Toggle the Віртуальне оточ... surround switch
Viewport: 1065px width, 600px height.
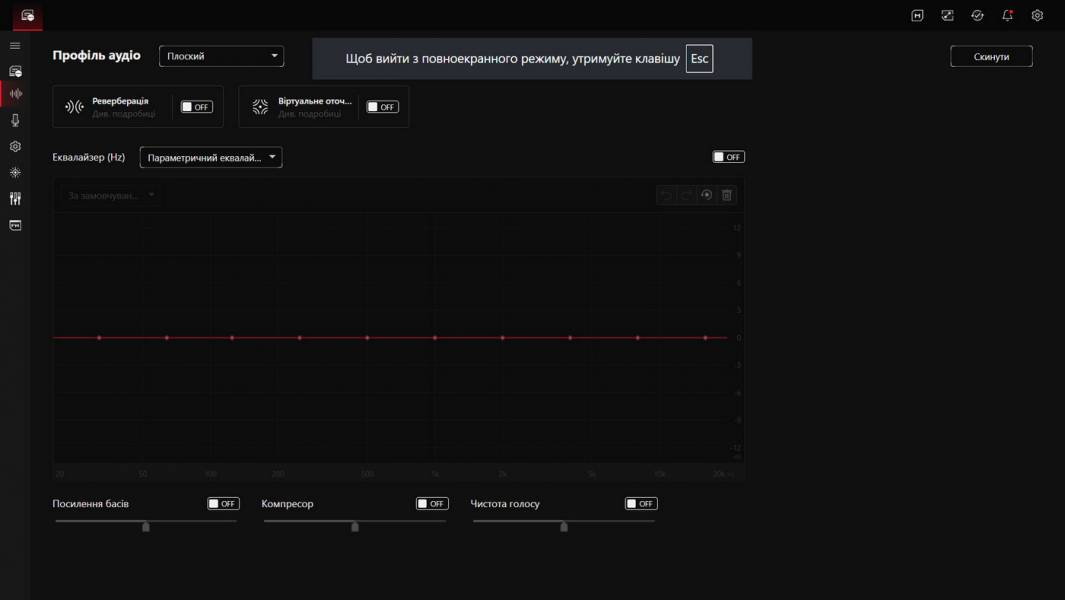[x=382, y=107]
